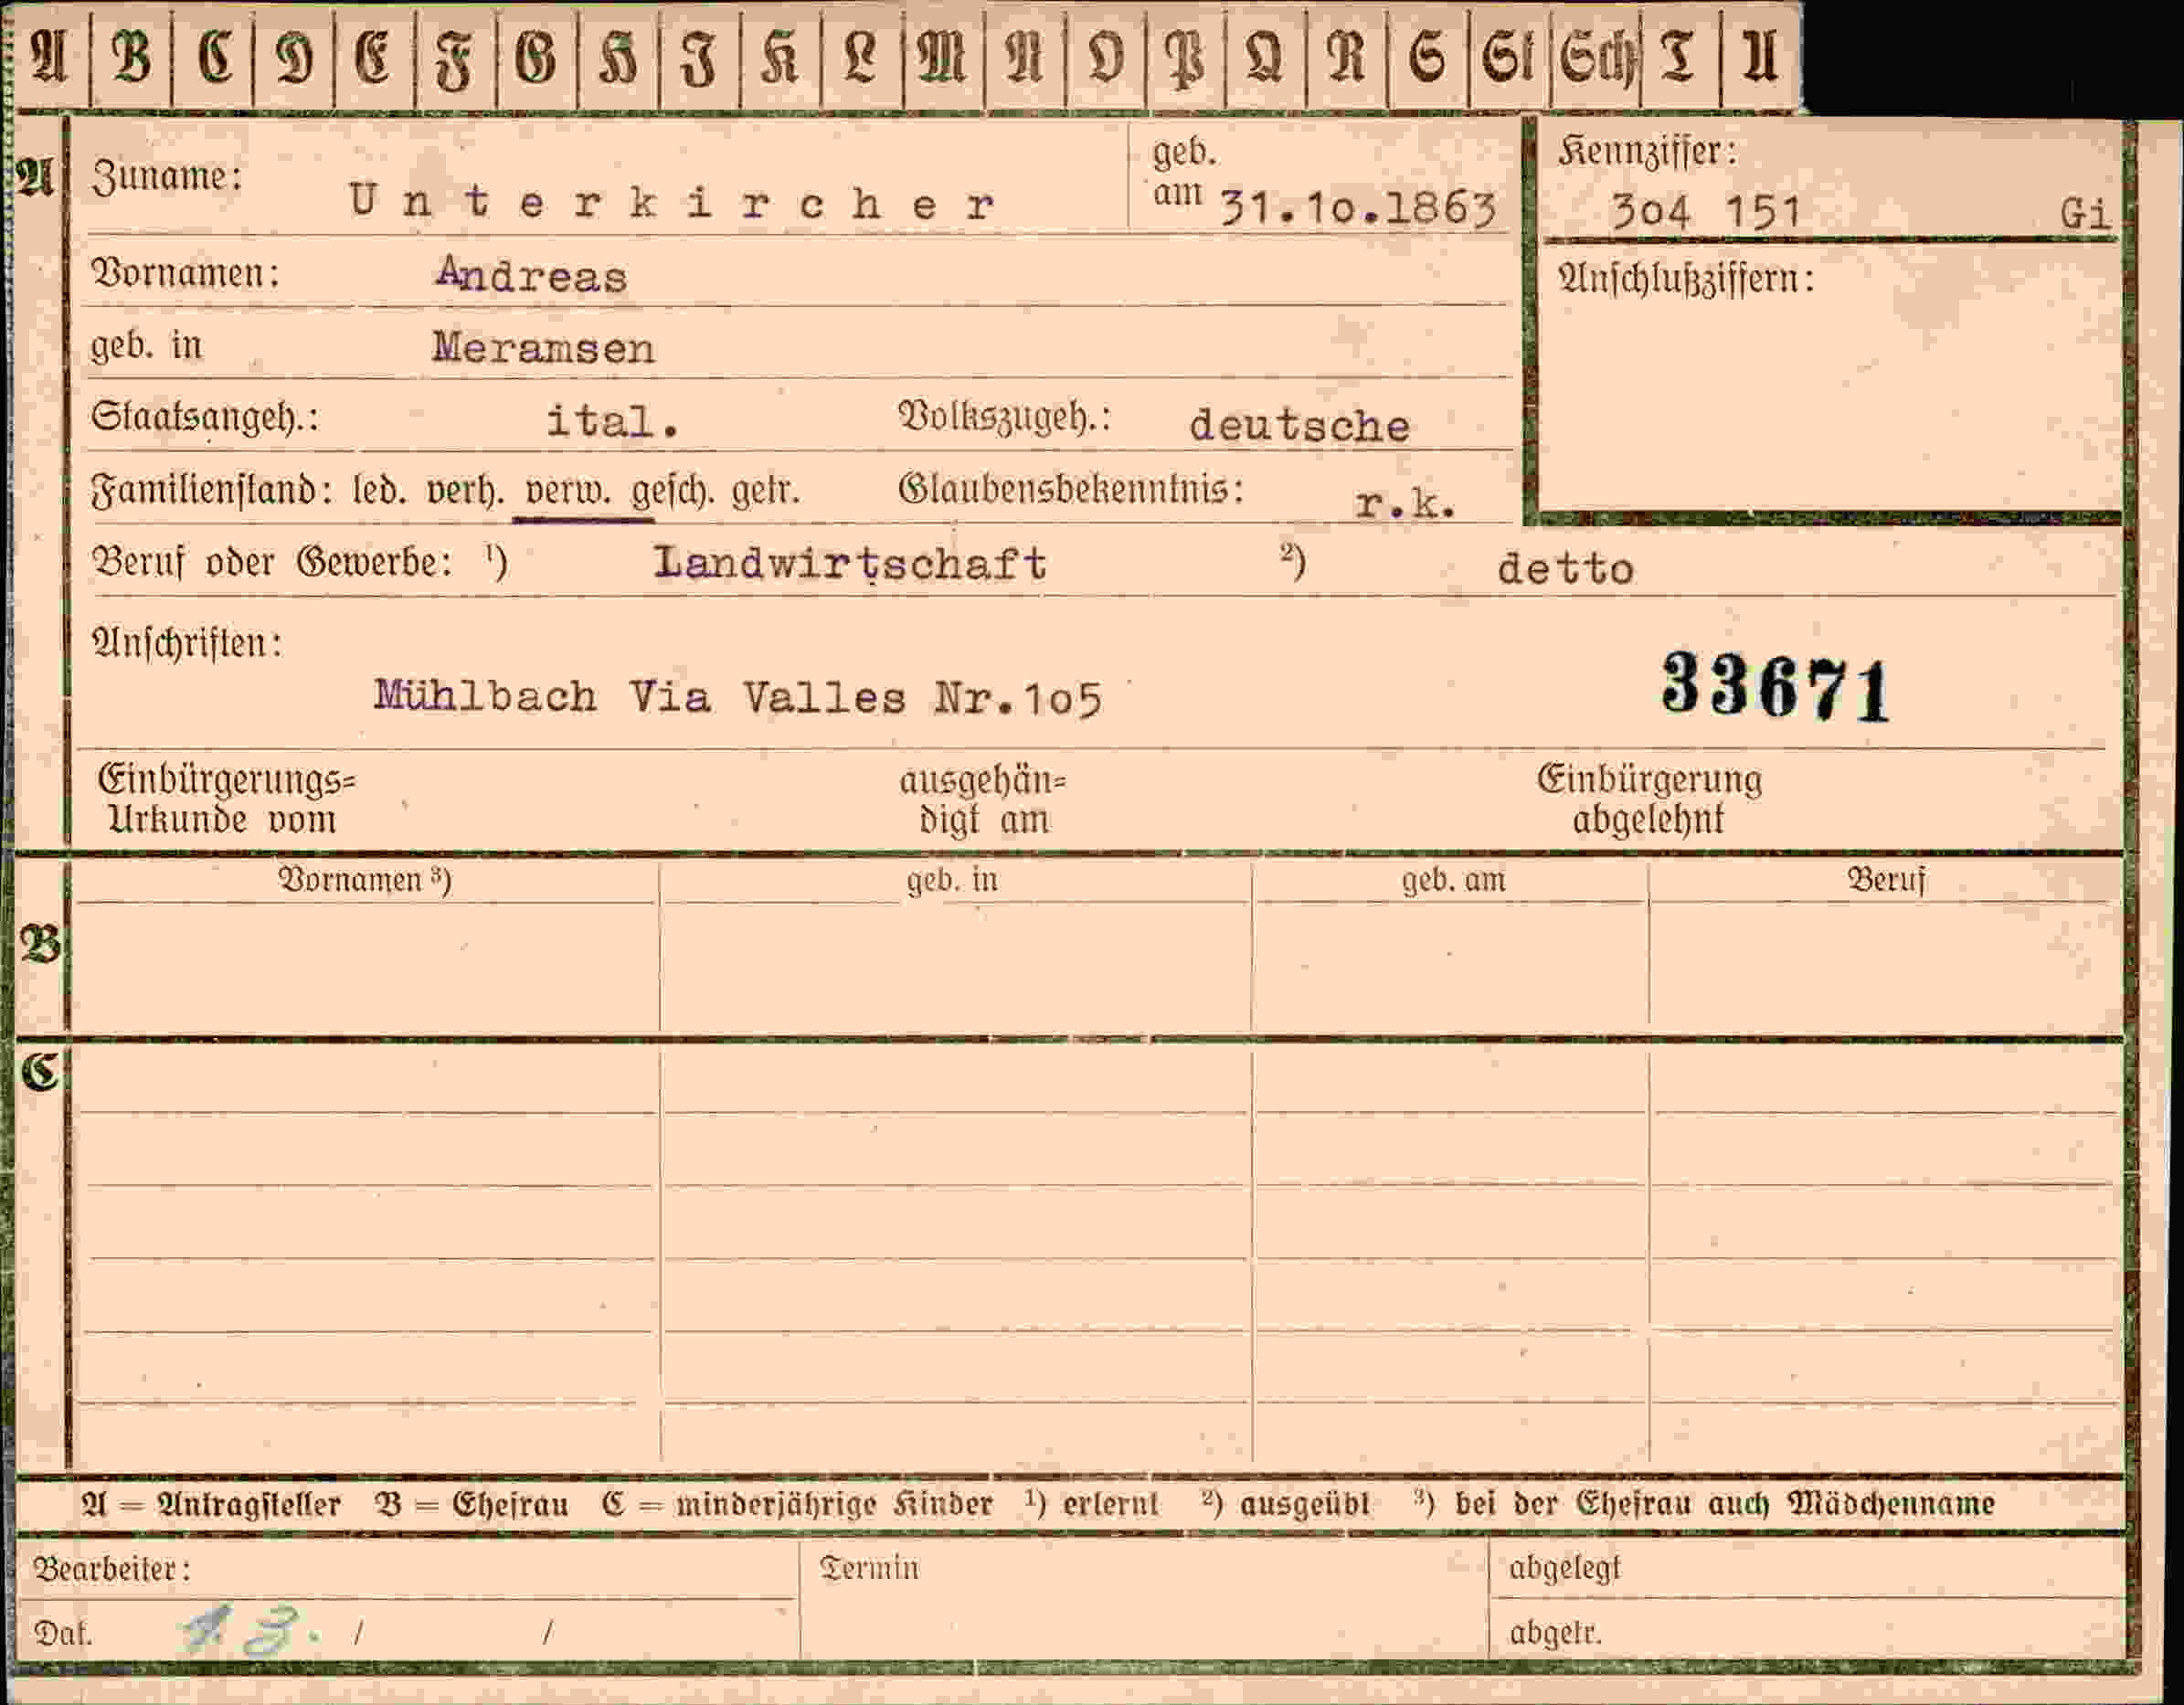Viewport: 2184px width, 1705px height.
Task: Select the alphabet index tab M
Action: pos(943,58)
